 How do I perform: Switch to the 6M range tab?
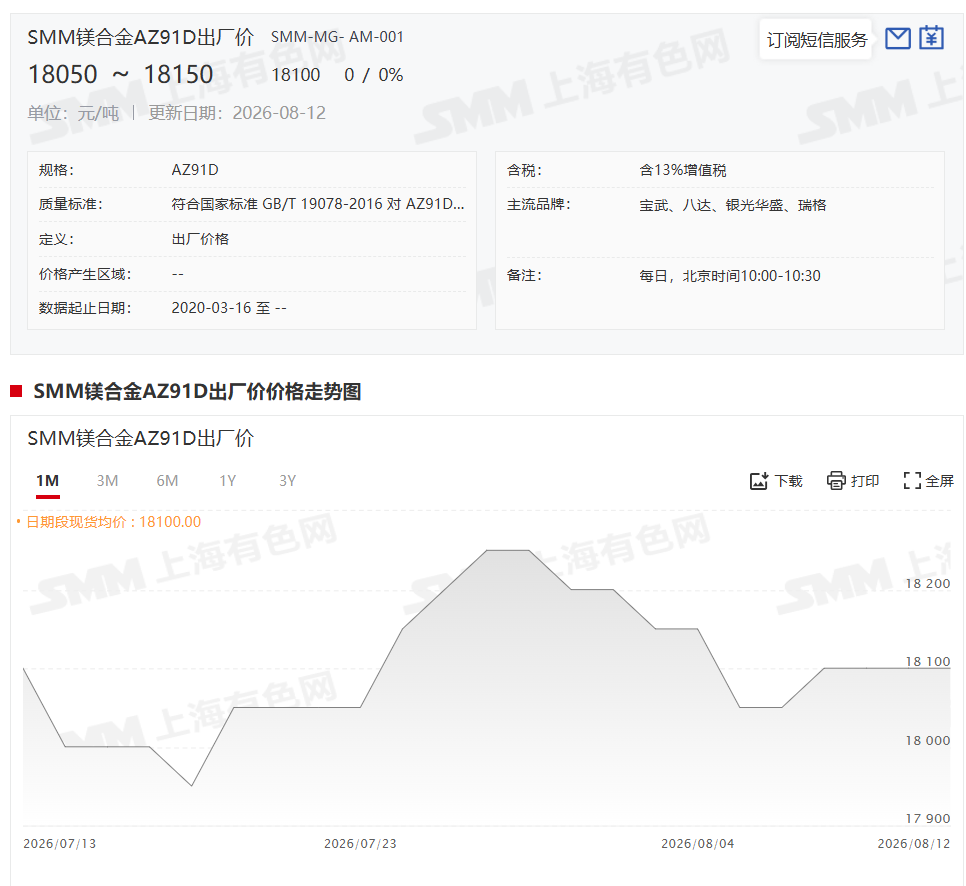click(x=167, y=481)
